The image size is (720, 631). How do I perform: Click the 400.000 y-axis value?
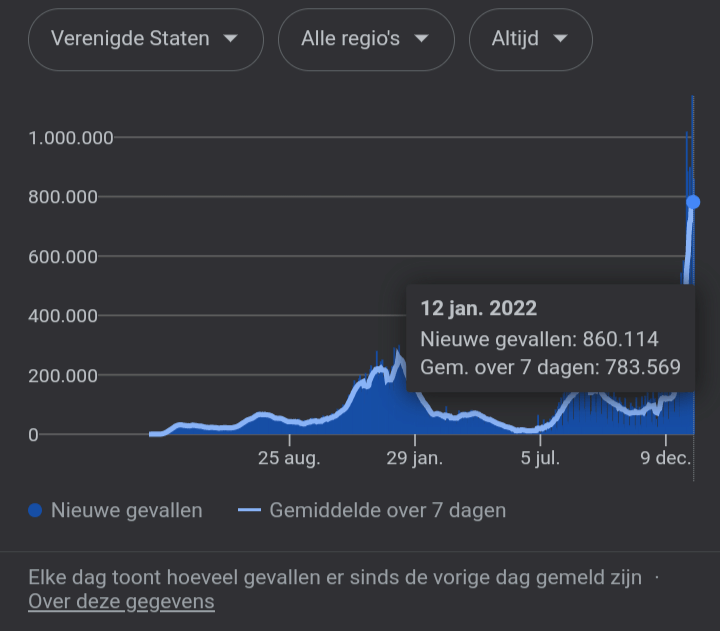[63, 316]
